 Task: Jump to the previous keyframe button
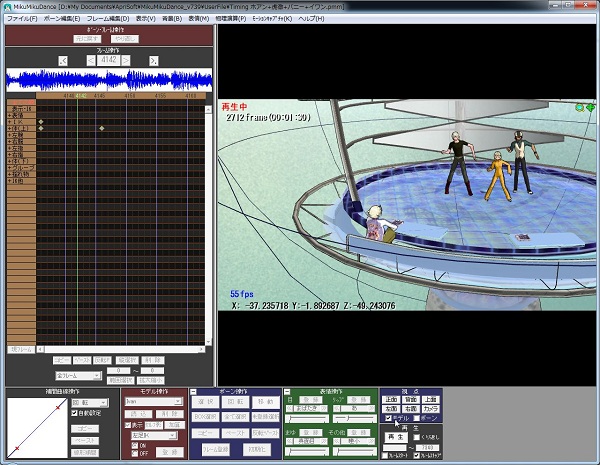pyautogui.click(x=63, y=61)
